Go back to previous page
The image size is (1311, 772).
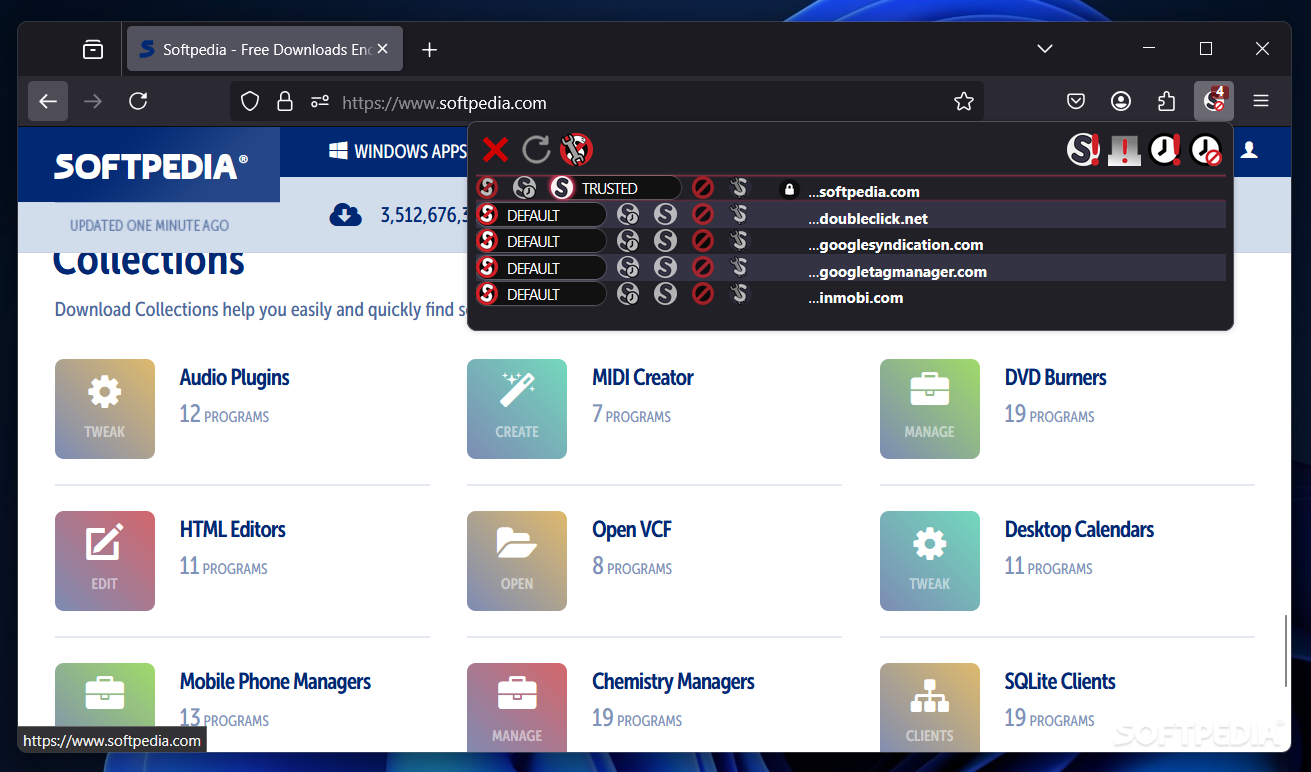tap(48, 101)
